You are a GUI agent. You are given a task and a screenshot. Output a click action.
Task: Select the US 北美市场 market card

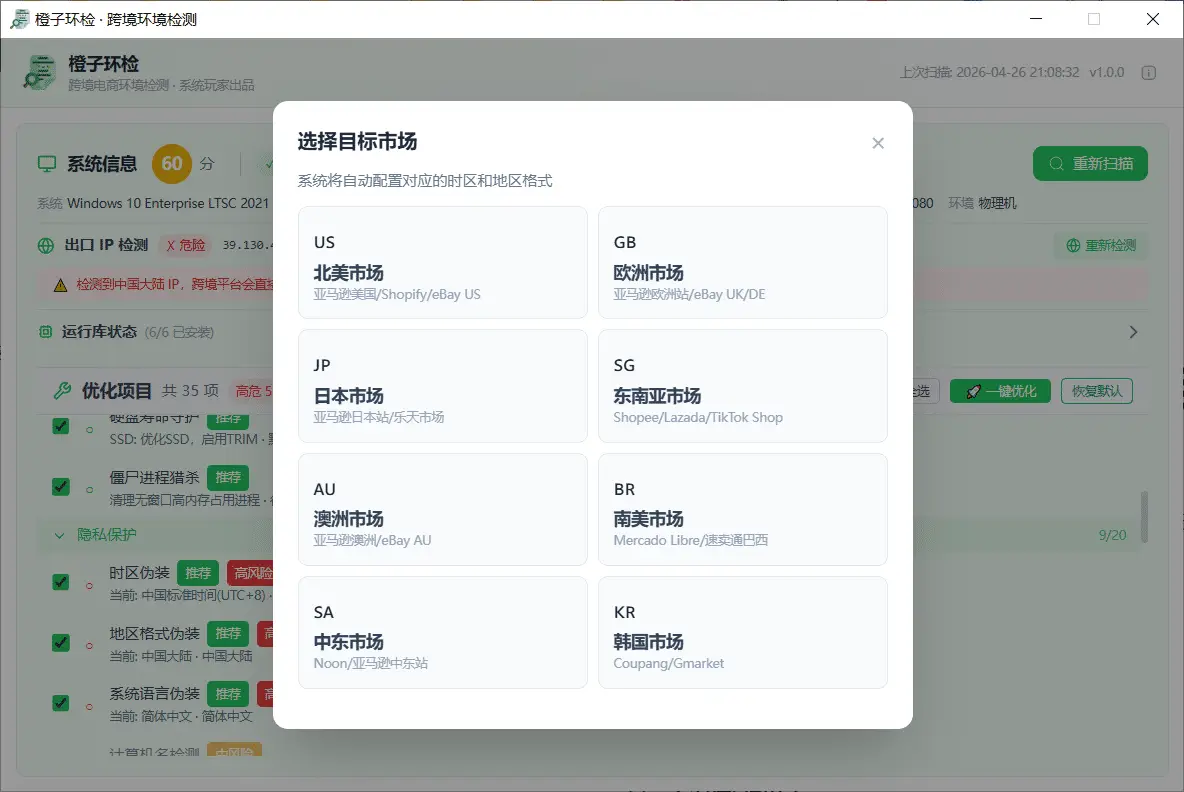pyautogui.click(x=442, y=262)
